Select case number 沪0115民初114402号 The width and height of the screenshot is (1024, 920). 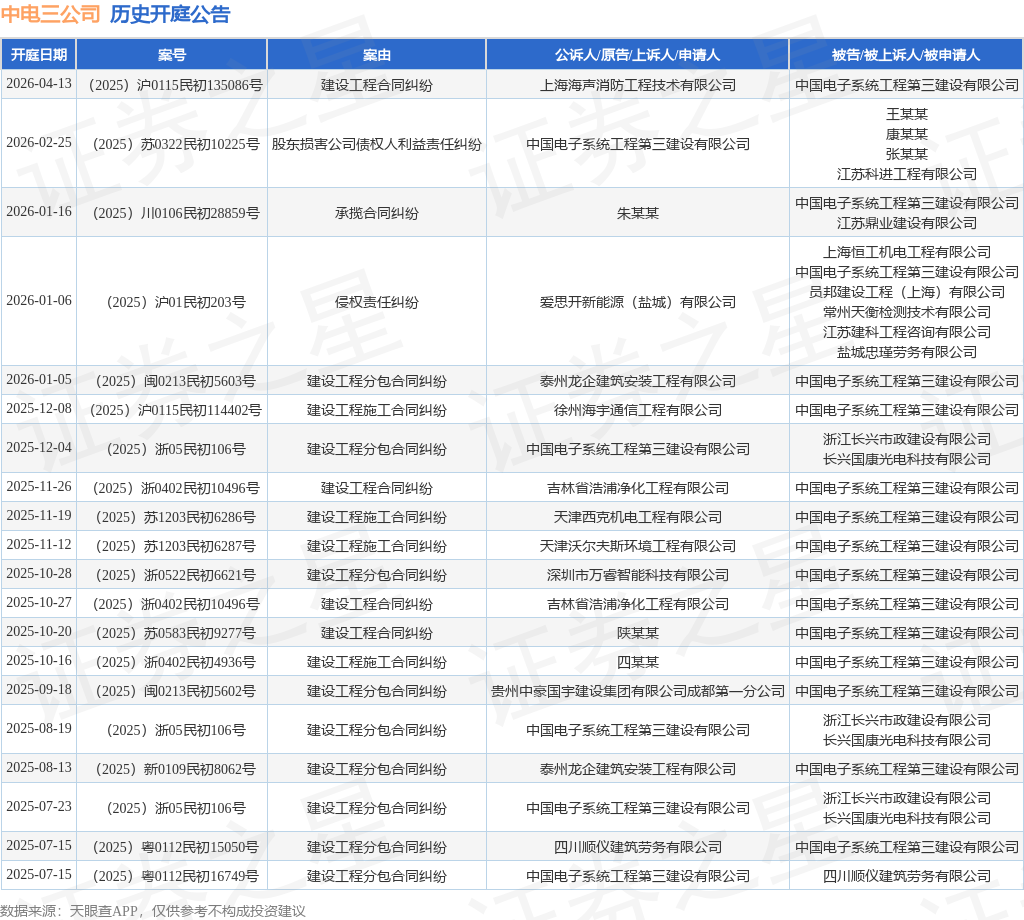pyautogui.click(x=175, y=410)
